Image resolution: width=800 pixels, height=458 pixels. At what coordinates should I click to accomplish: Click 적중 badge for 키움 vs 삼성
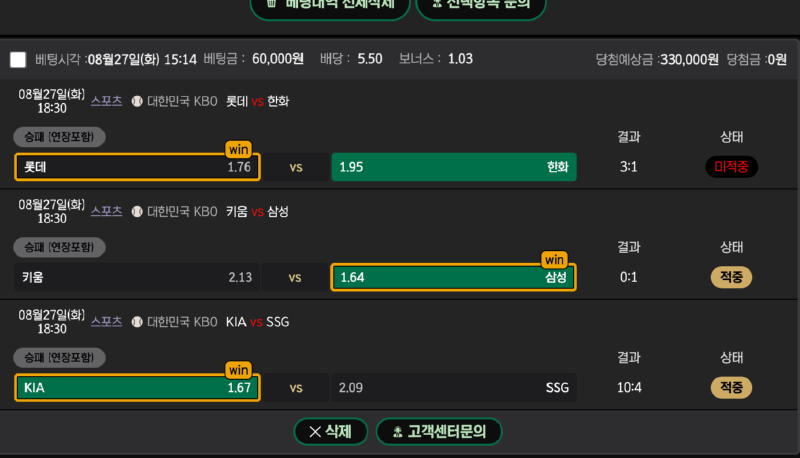coord(731,277)
